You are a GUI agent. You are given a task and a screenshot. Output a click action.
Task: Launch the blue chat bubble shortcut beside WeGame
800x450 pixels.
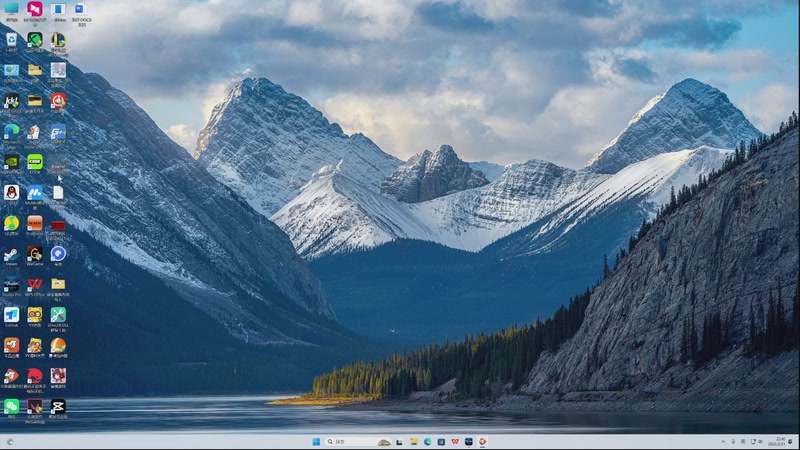coord(58,254)
